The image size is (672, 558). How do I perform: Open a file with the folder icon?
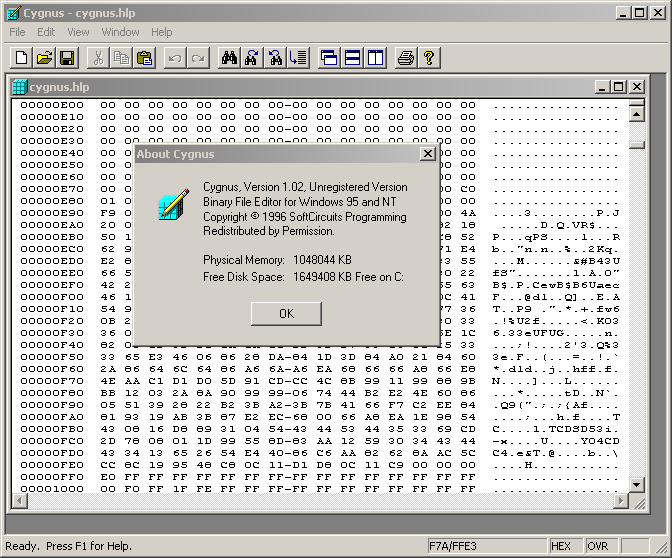pyautogui.click(x=44, y=58)
